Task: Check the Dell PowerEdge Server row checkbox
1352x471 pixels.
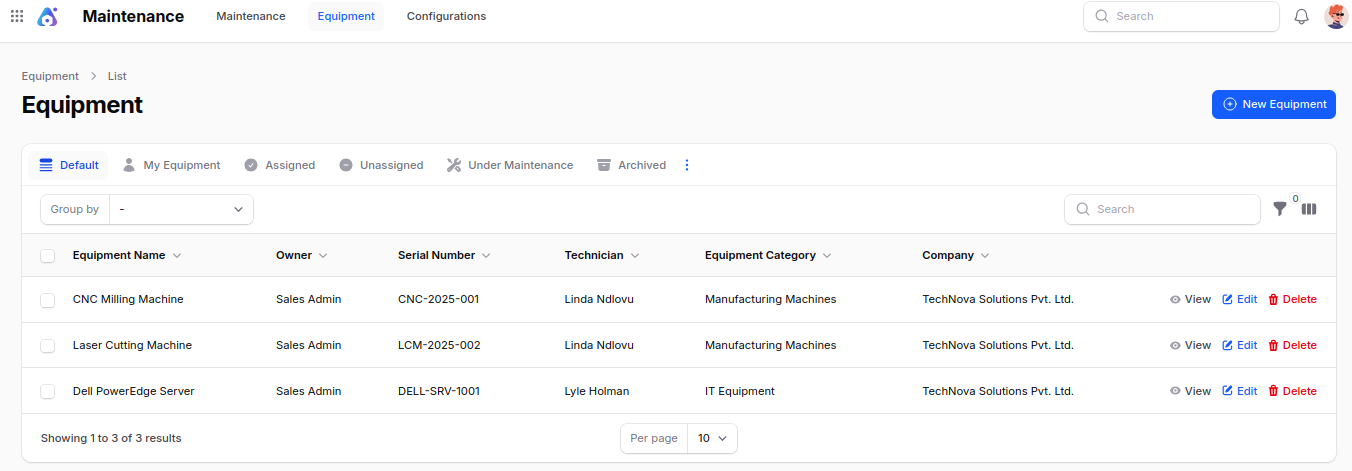Action: [48, 392]
